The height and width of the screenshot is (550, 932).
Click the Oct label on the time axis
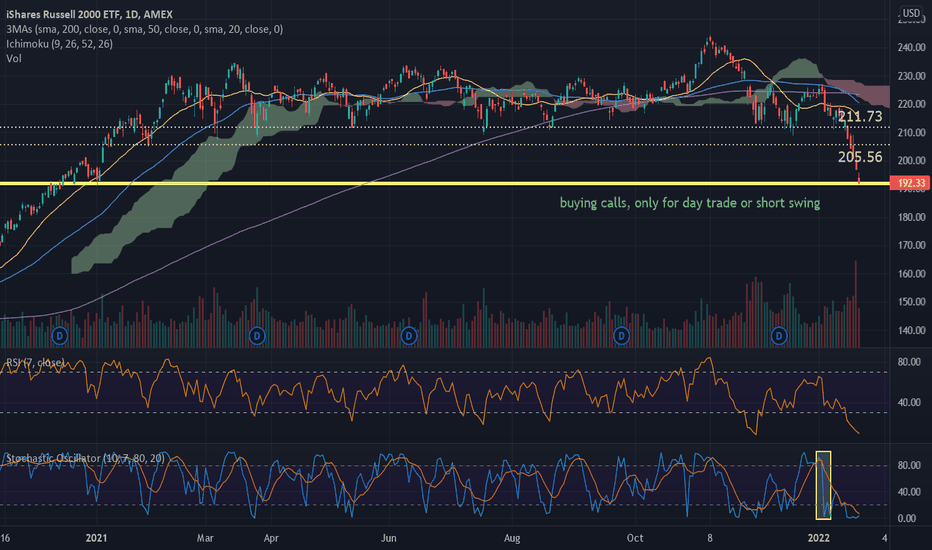(635, 538)
